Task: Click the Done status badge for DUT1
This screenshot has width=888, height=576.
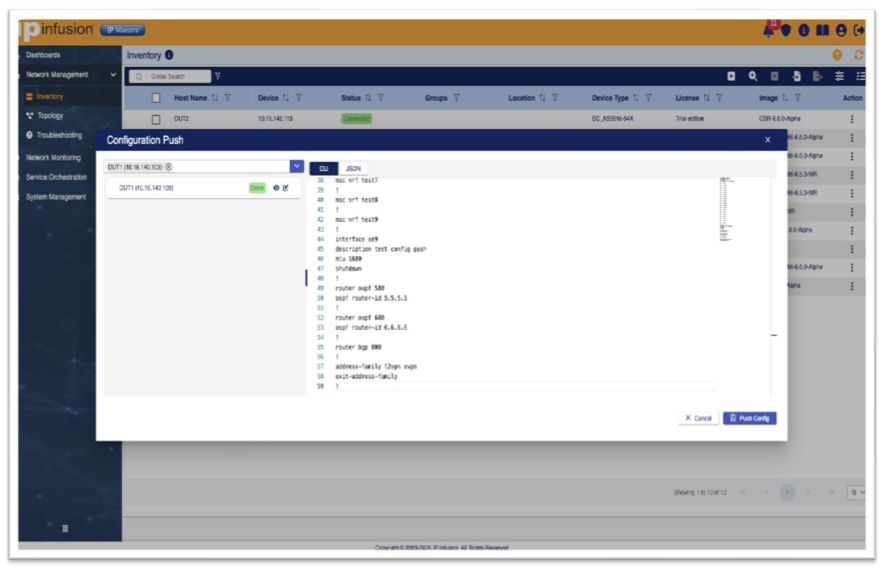Action: click(x=257, y=187)
